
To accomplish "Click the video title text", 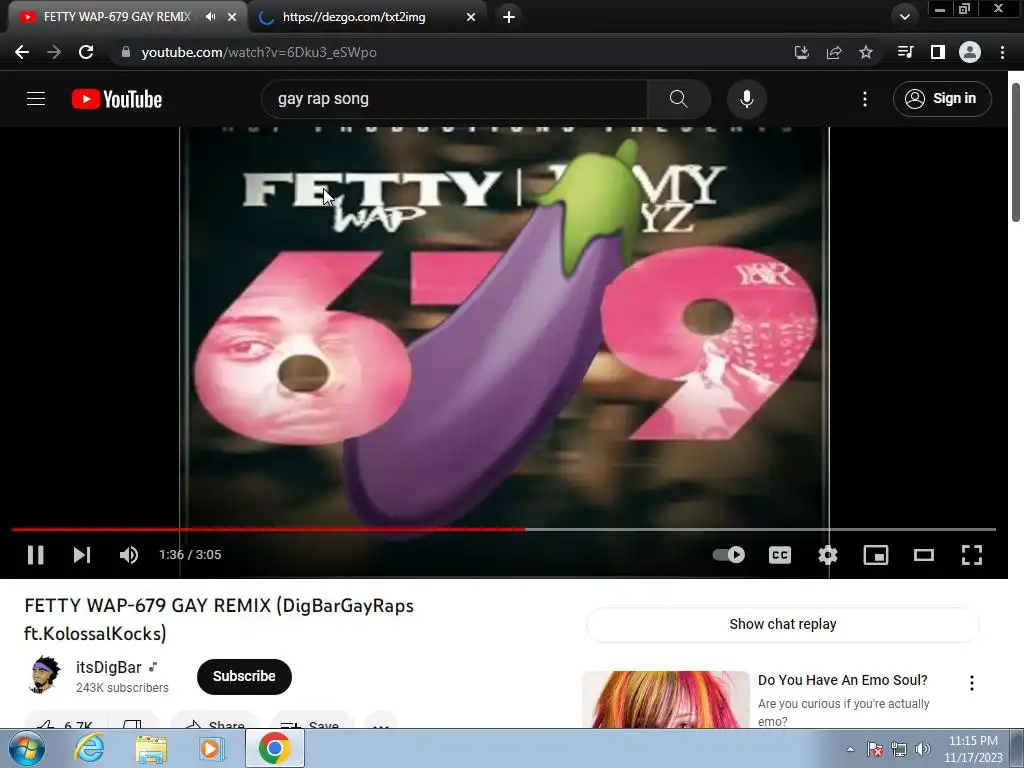I will [x=219, y=619].
